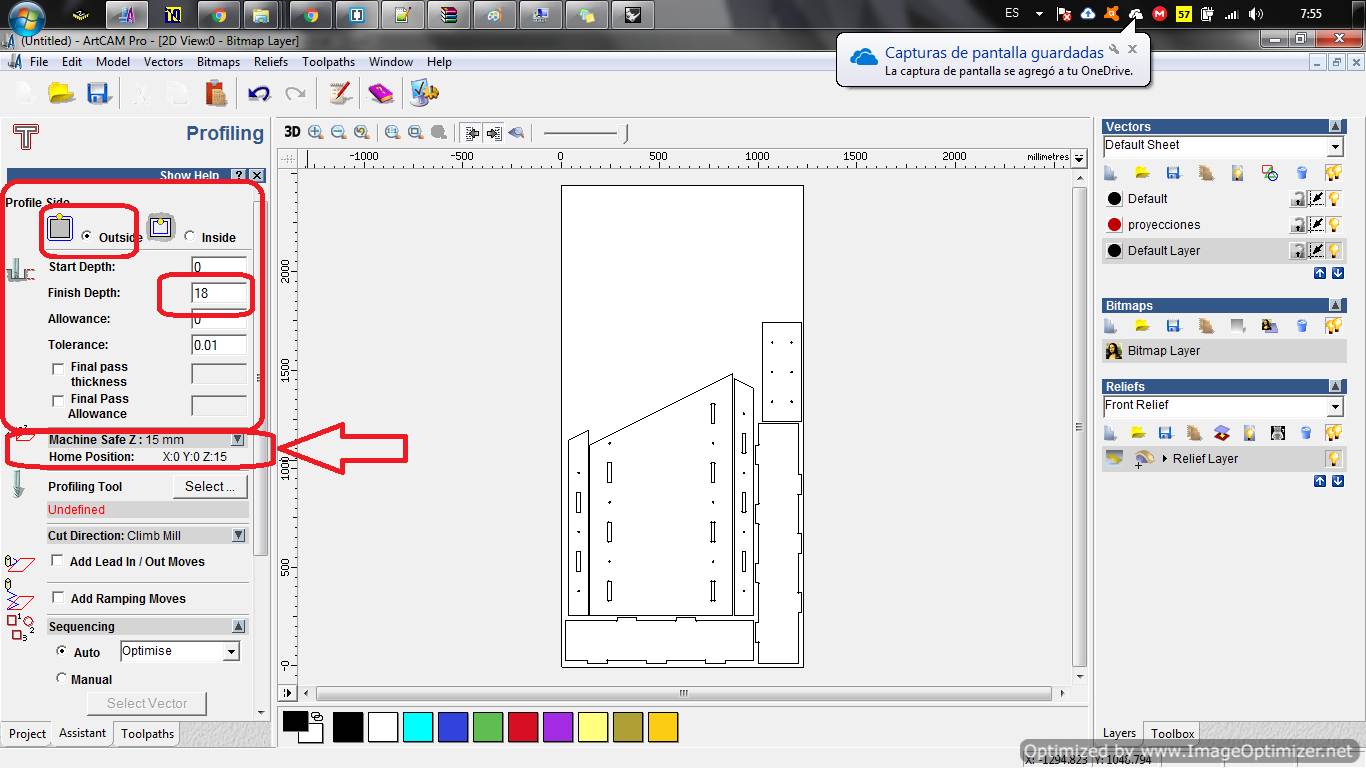The width and height of the screenshot is (1366, 768).
Task: Click the Zoom In magnifier icon
Action: 316,132
